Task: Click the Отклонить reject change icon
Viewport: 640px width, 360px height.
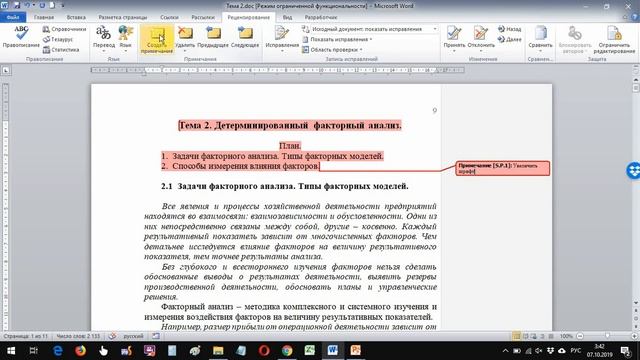Action: point(481,33)
